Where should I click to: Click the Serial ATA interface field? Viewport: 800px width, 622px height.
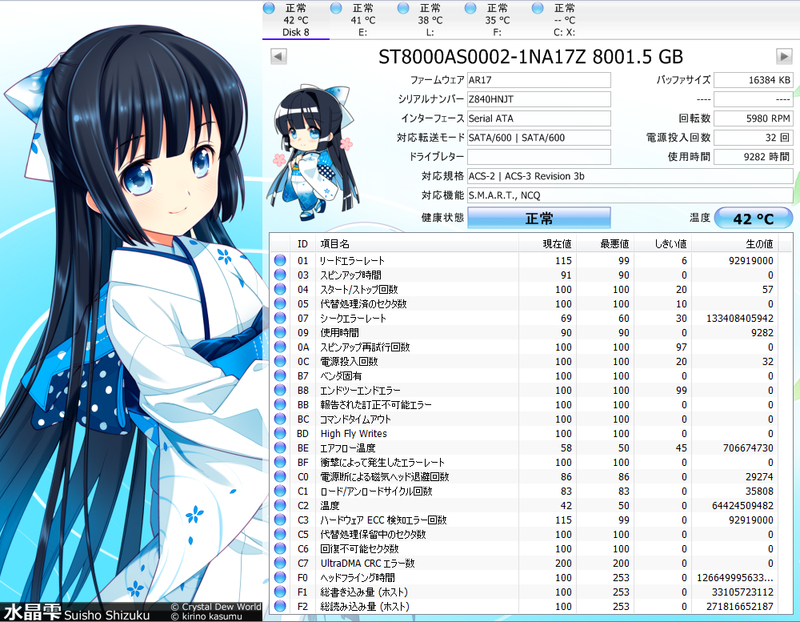click(x=539, y=118)
